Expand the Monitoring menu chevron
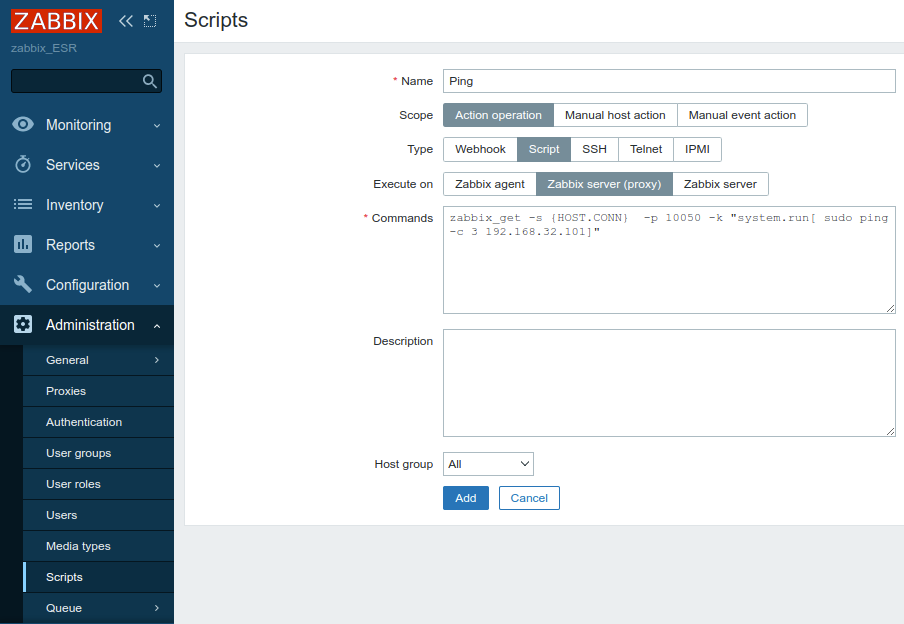The image size is (904, 624). coord(157,125)
